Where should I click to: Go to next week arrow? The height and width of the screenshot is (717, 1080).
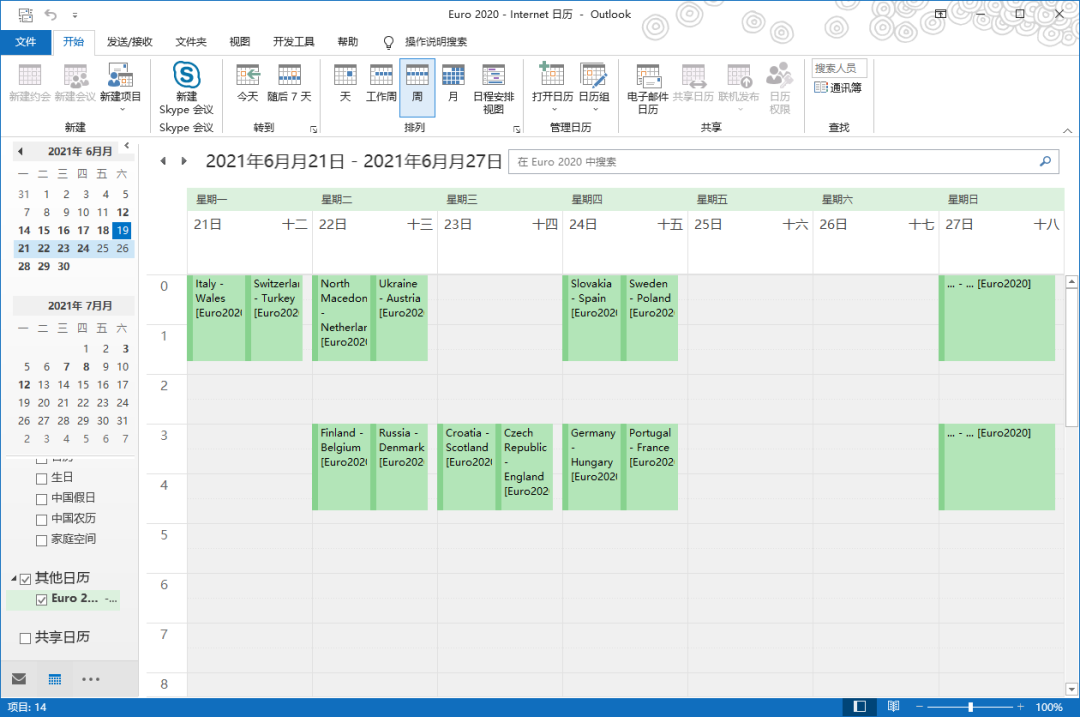[184, 161]
